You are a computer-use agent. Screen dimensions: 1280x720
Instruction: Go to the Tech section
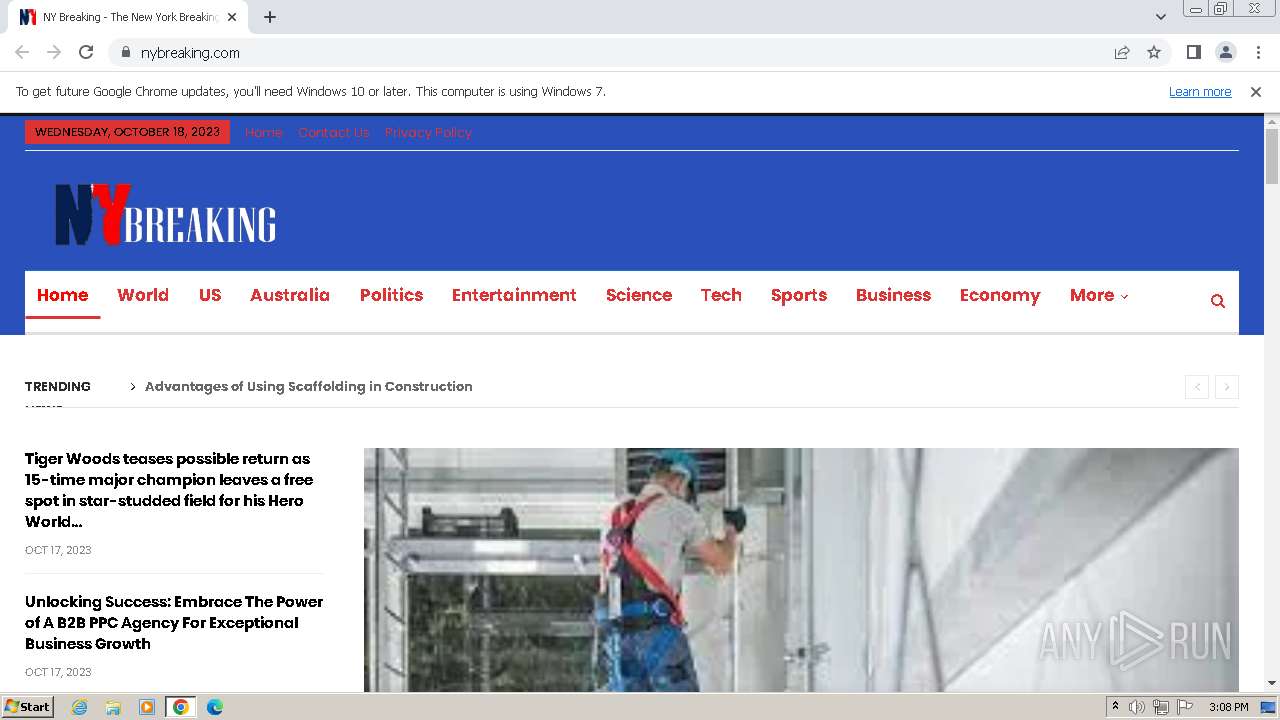point(721,295)
